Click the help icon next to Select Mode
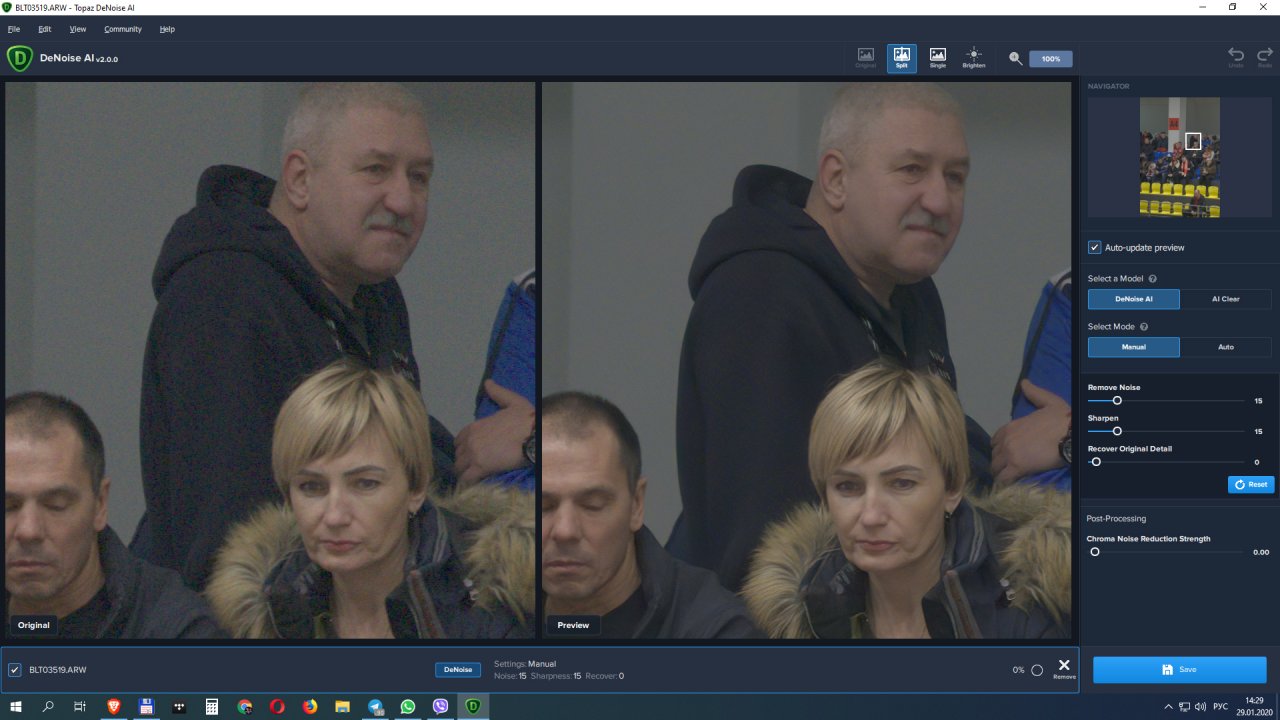This screenshot has width=1280, height=720. click(x=1144, y=327)
